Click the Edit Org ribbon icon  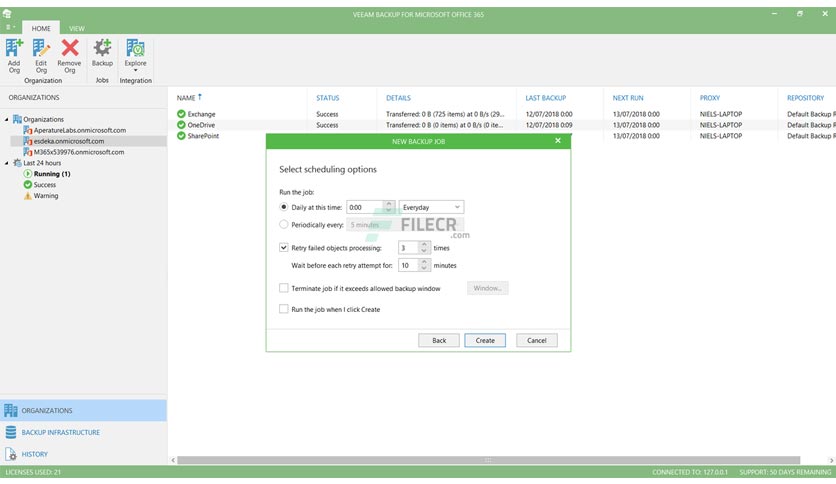coord(41,49)
